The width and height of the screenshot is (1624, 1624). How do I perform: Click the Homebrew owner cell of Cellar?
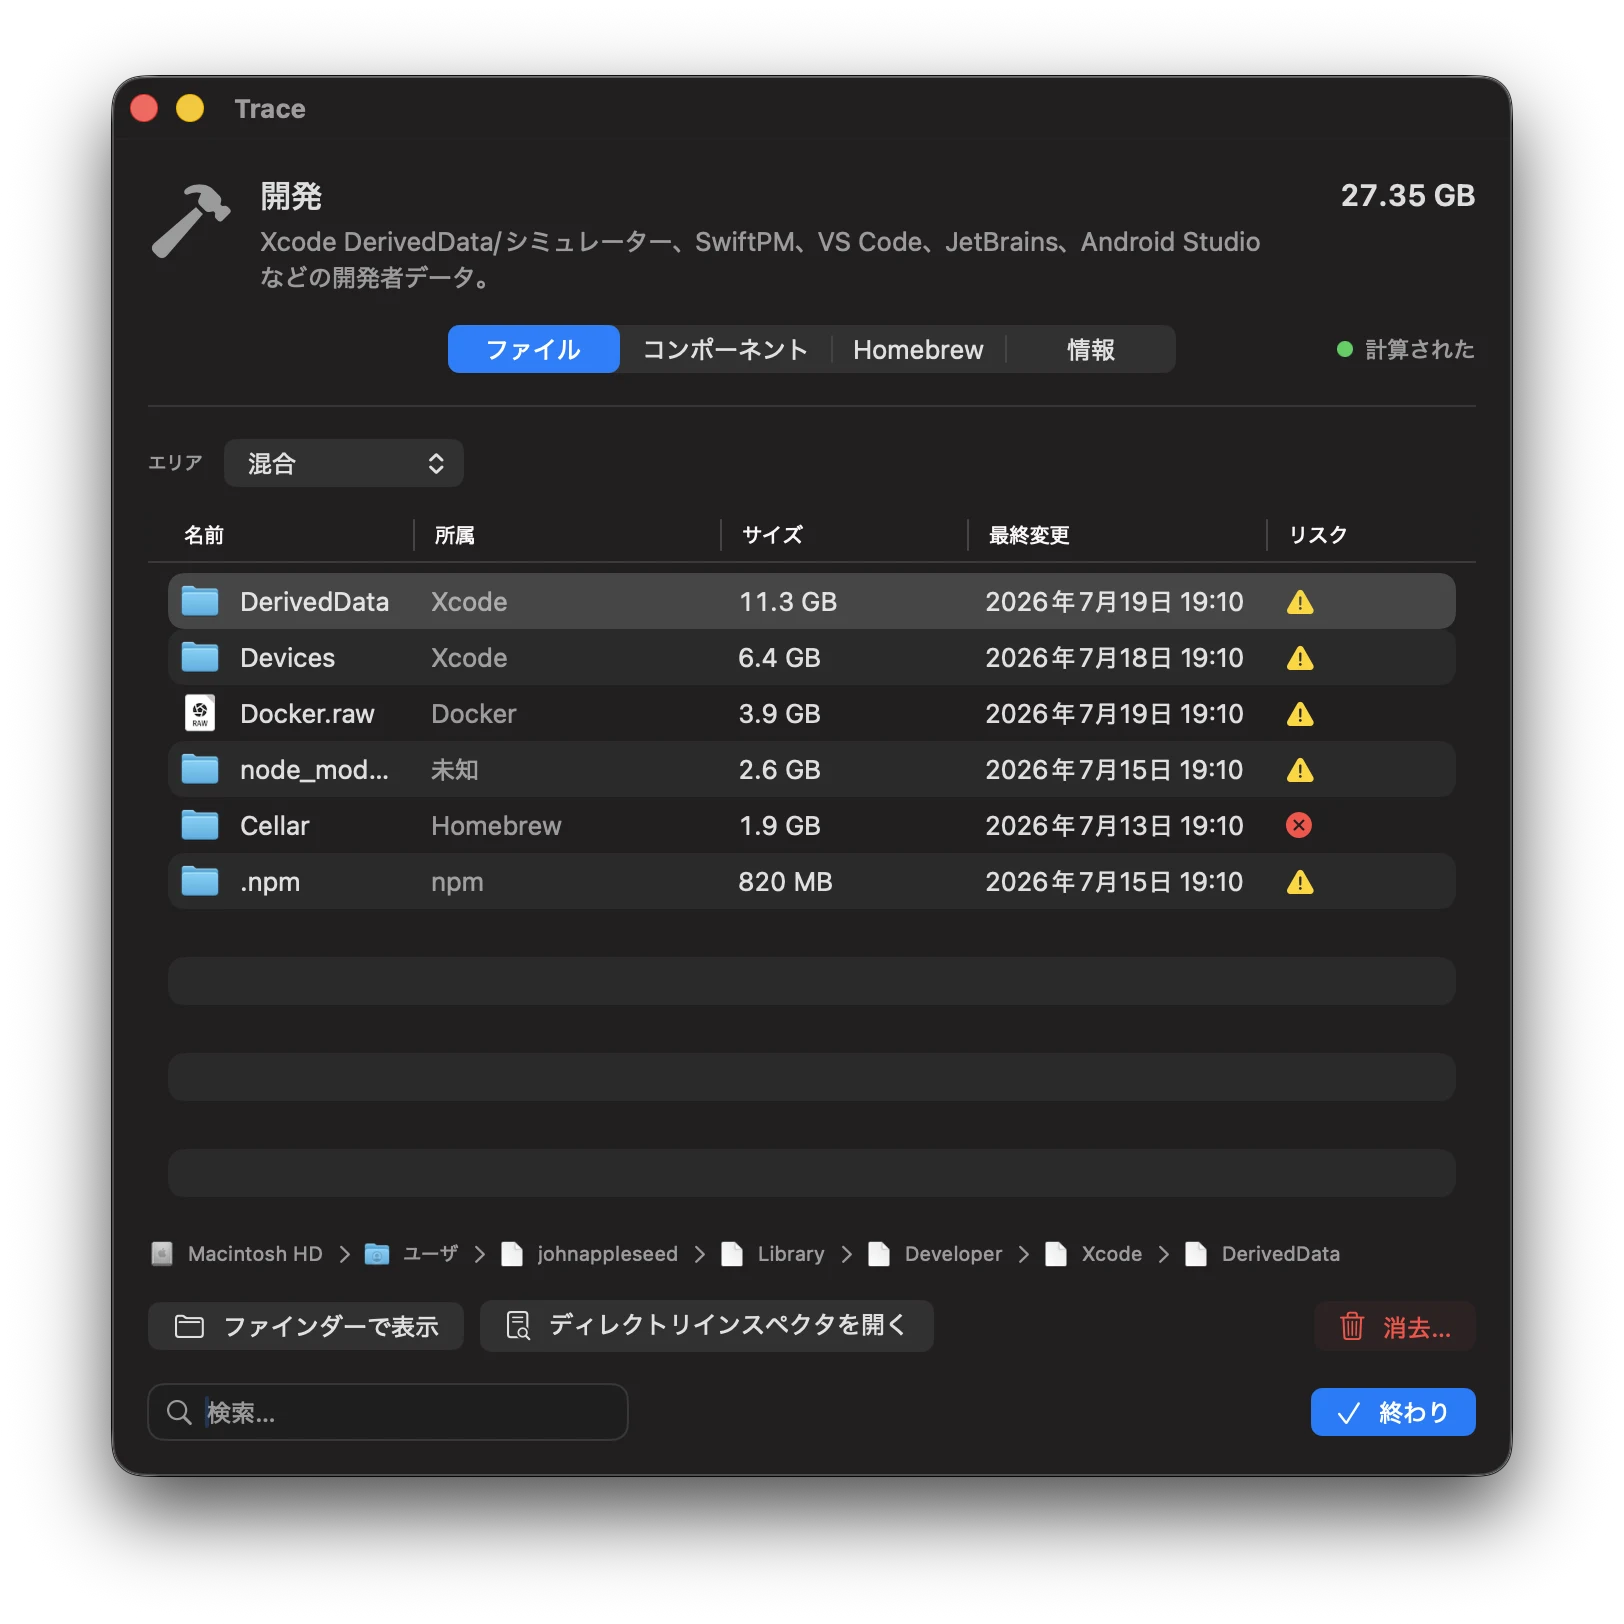click(x=496, y=826)
